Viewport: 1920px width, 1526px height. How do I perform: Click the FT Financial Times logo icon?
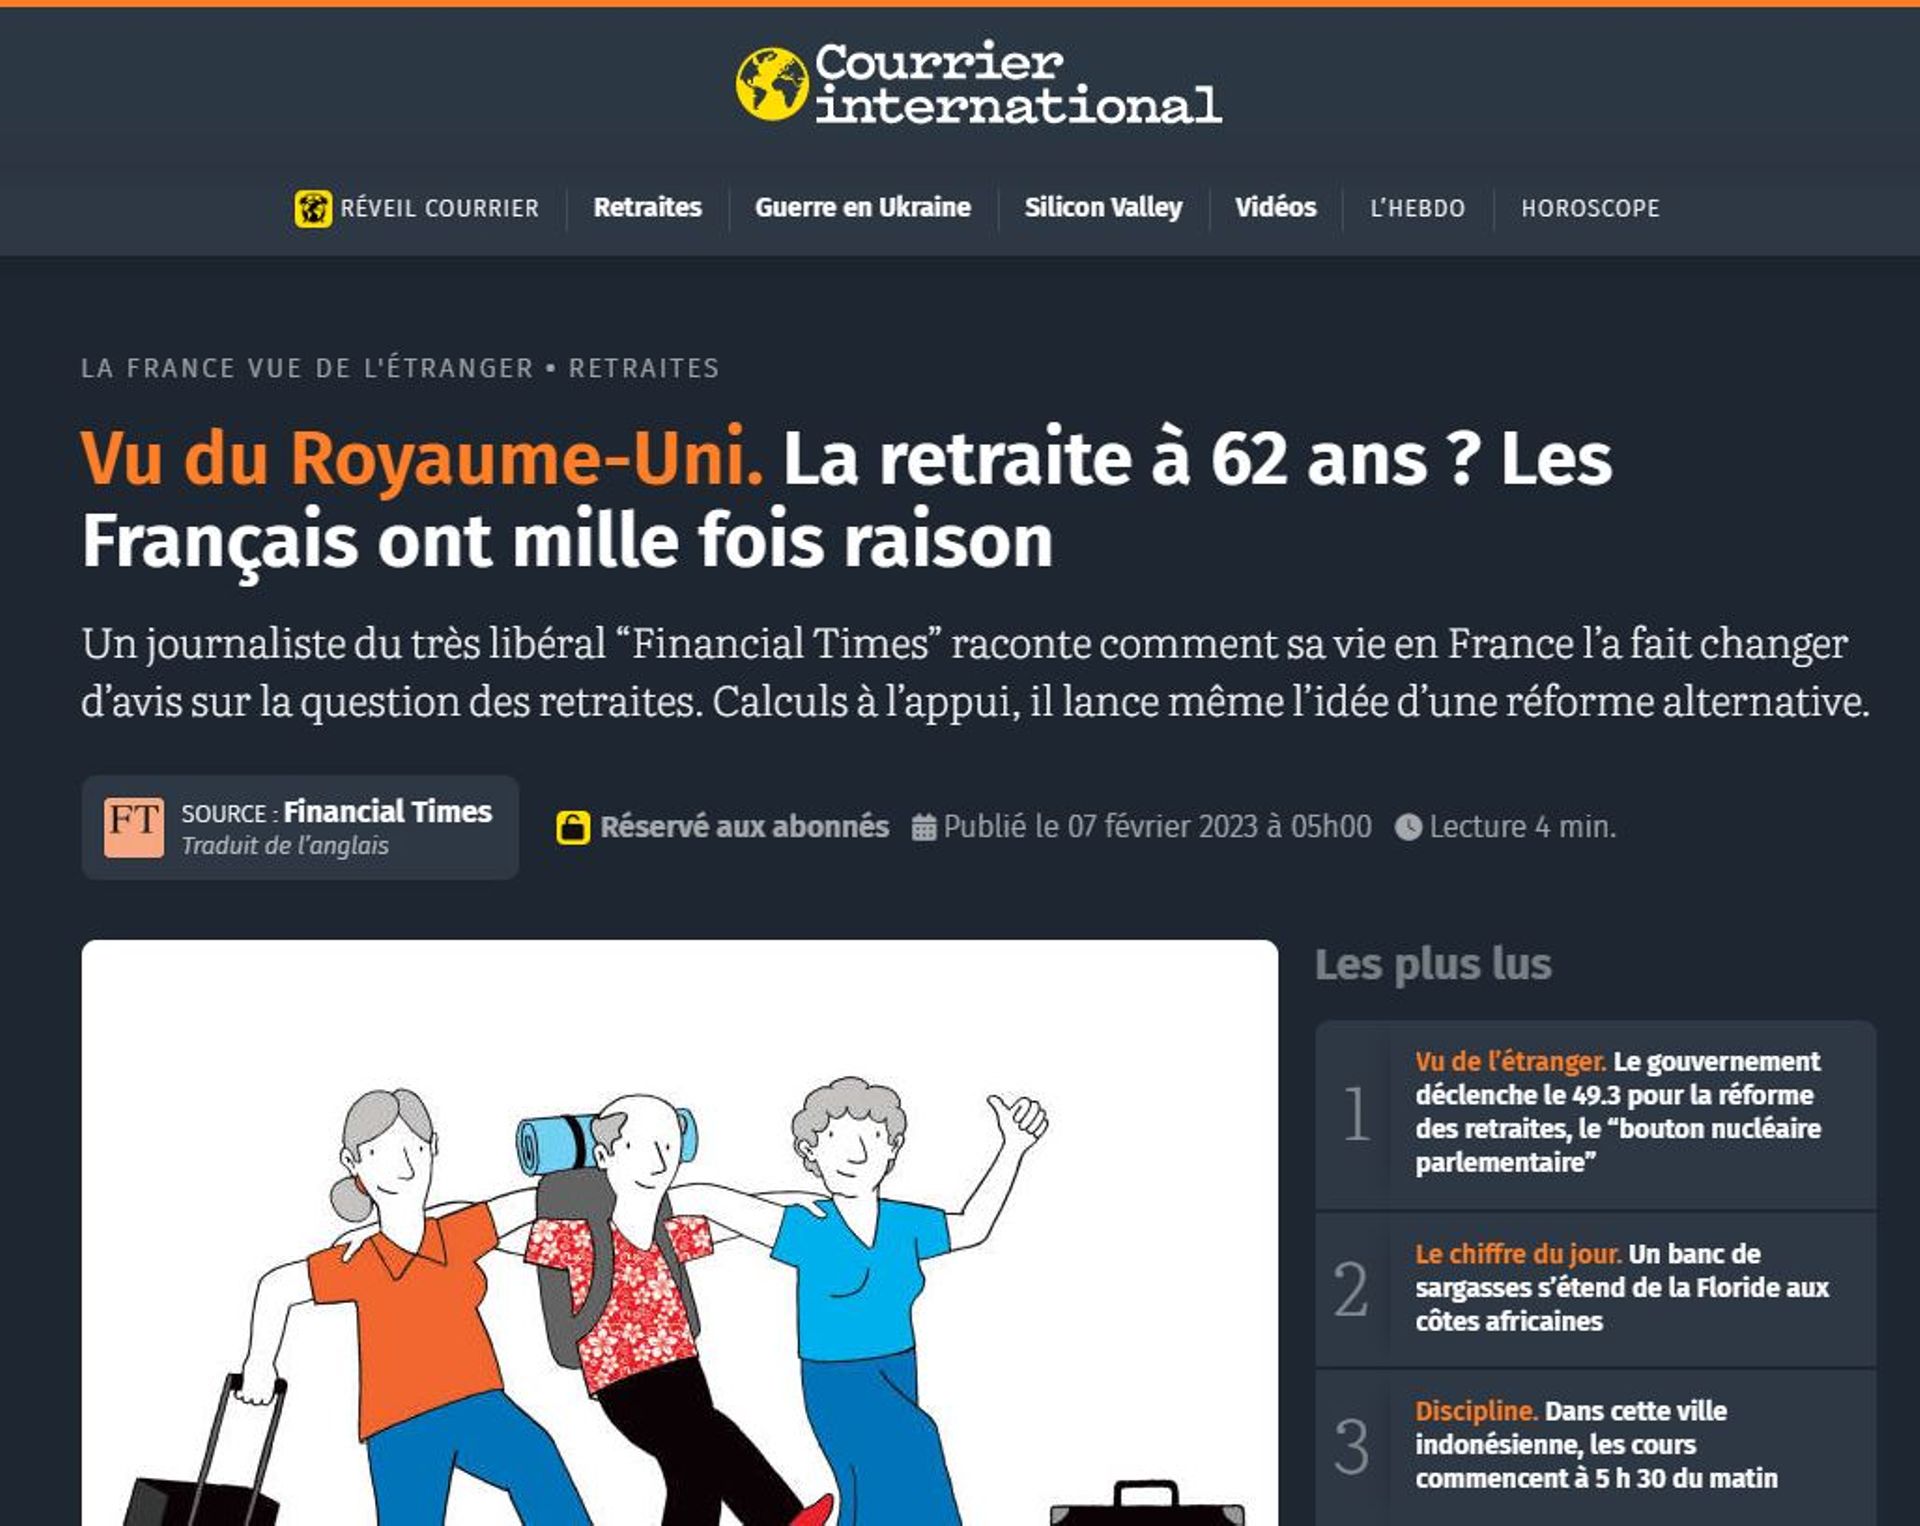pos(134,826)
